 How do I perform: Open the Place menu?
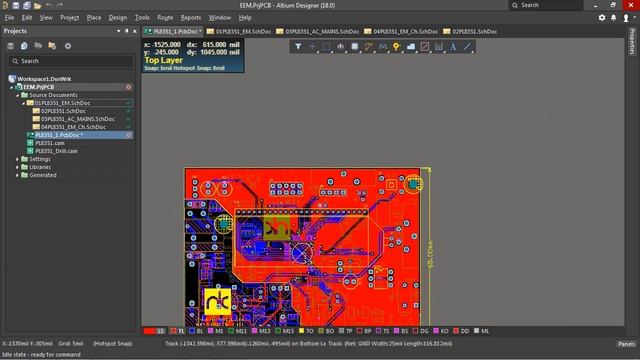(93, 18)
